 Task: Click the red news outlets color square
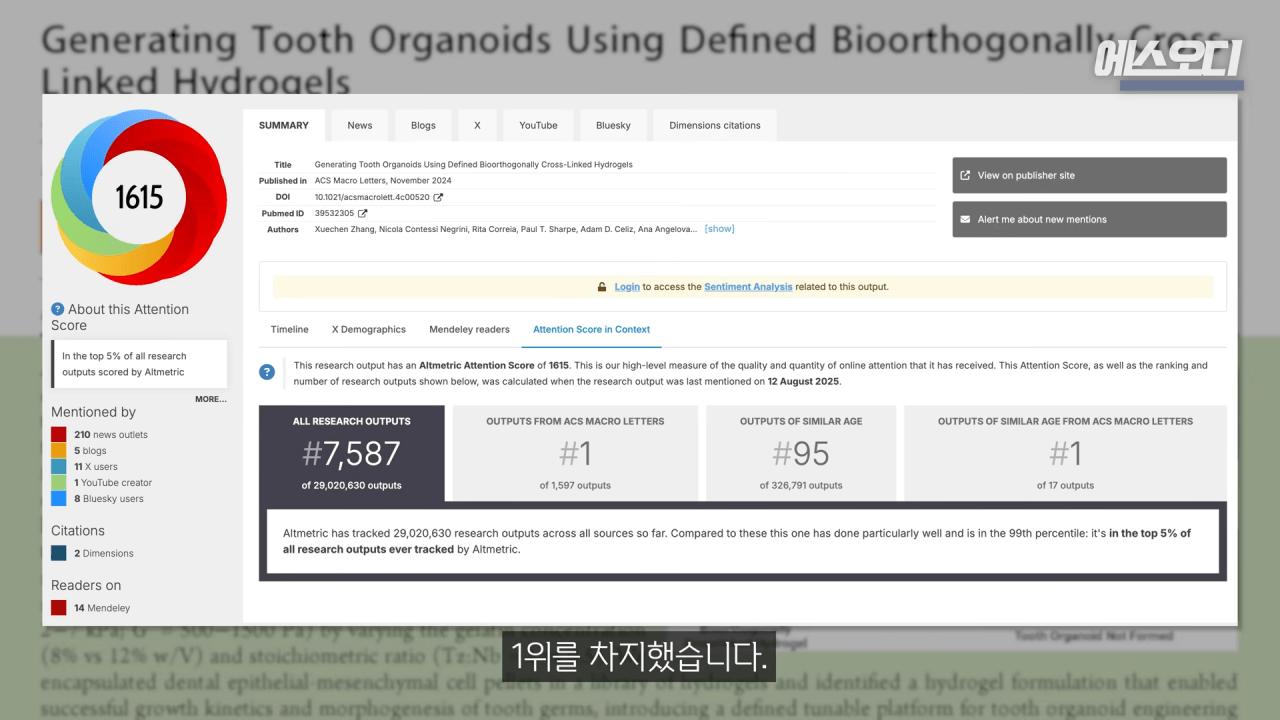coord(59,435)
